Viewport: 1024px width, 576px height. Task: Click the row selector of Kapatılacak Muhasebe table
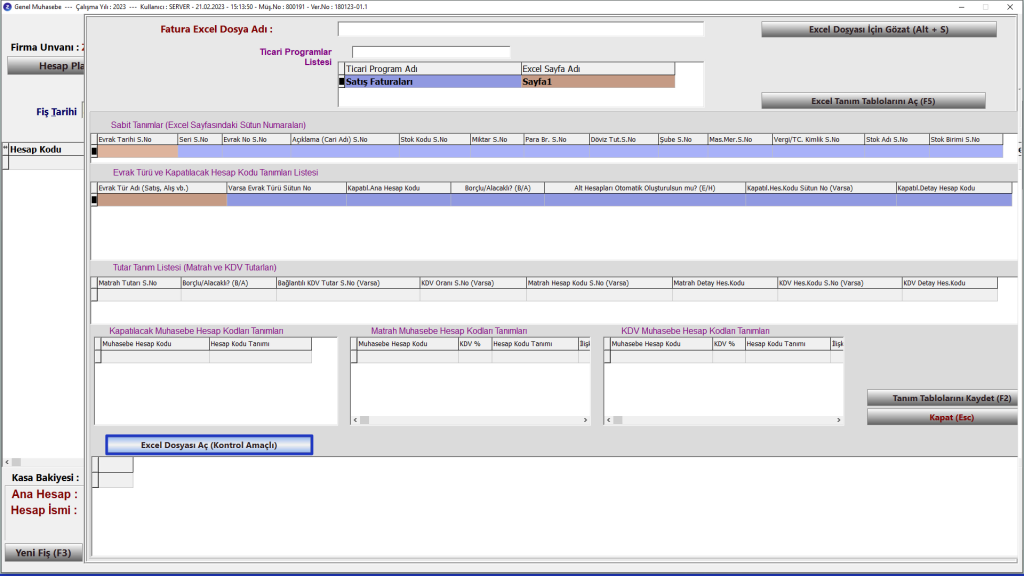[x=98, y=357]
